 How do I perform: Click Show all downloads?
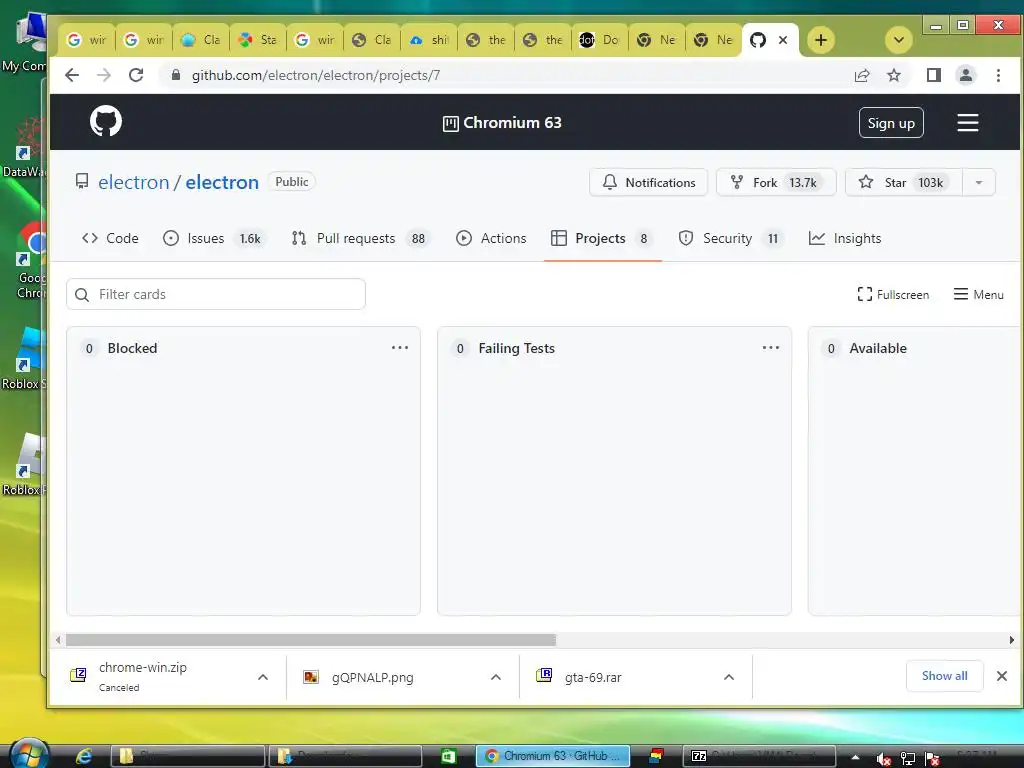pos(944,676)
